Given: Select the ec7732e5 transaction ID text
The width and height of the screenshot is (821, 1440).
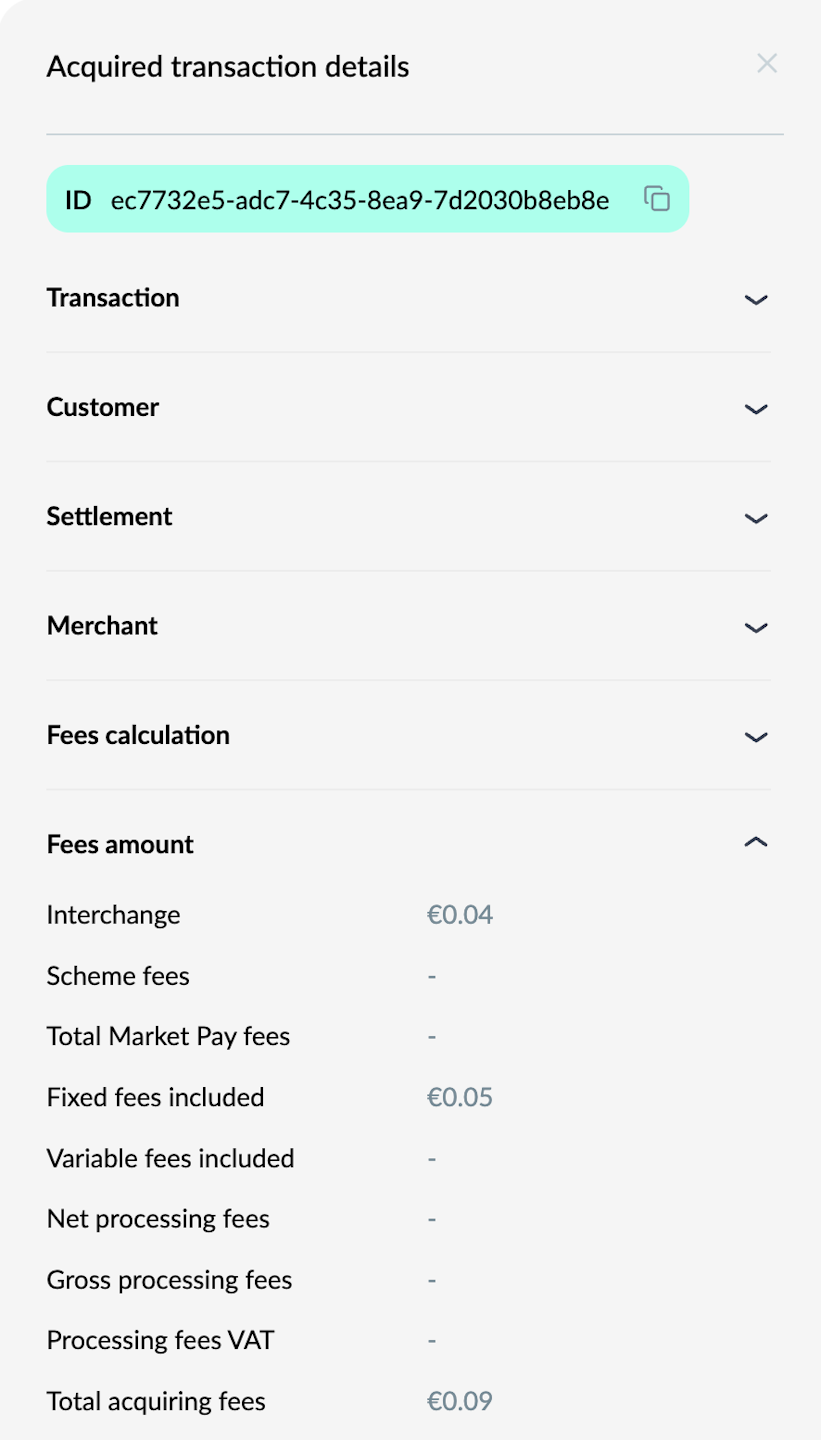Looking at the screenshot, I should pos(360,200).
